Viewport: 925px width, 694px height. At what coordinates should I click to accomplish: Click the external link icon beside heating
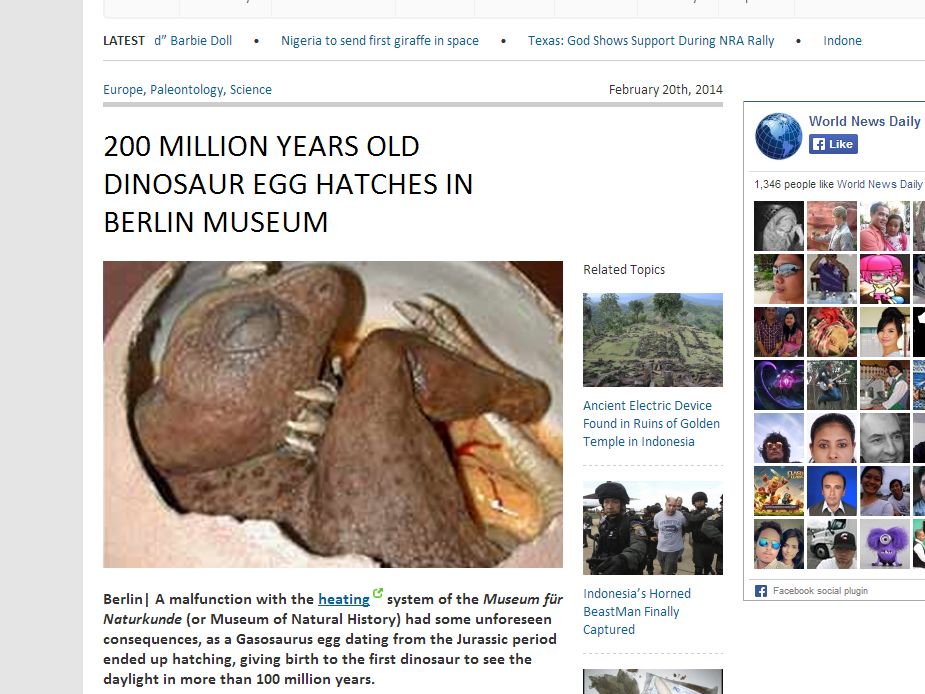pos(378,593)
